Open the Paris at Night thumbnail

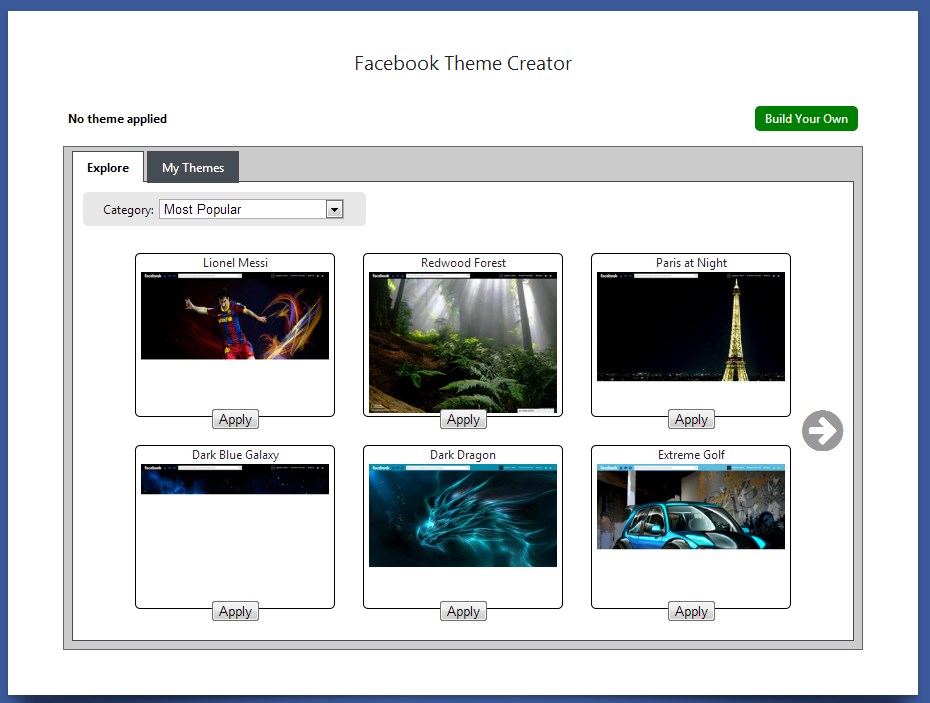691,326
